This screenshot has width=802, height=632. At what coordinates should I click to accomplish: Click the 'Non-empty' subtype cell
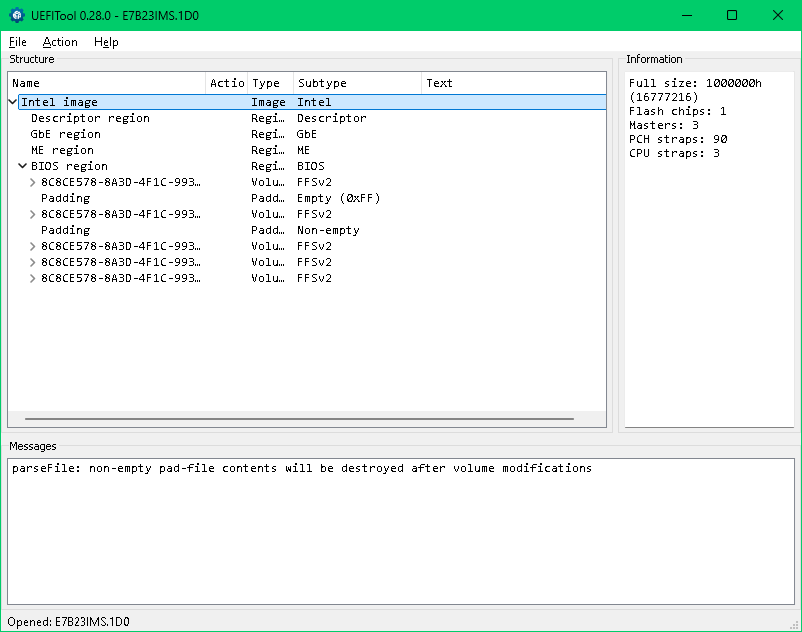point(328,230)
